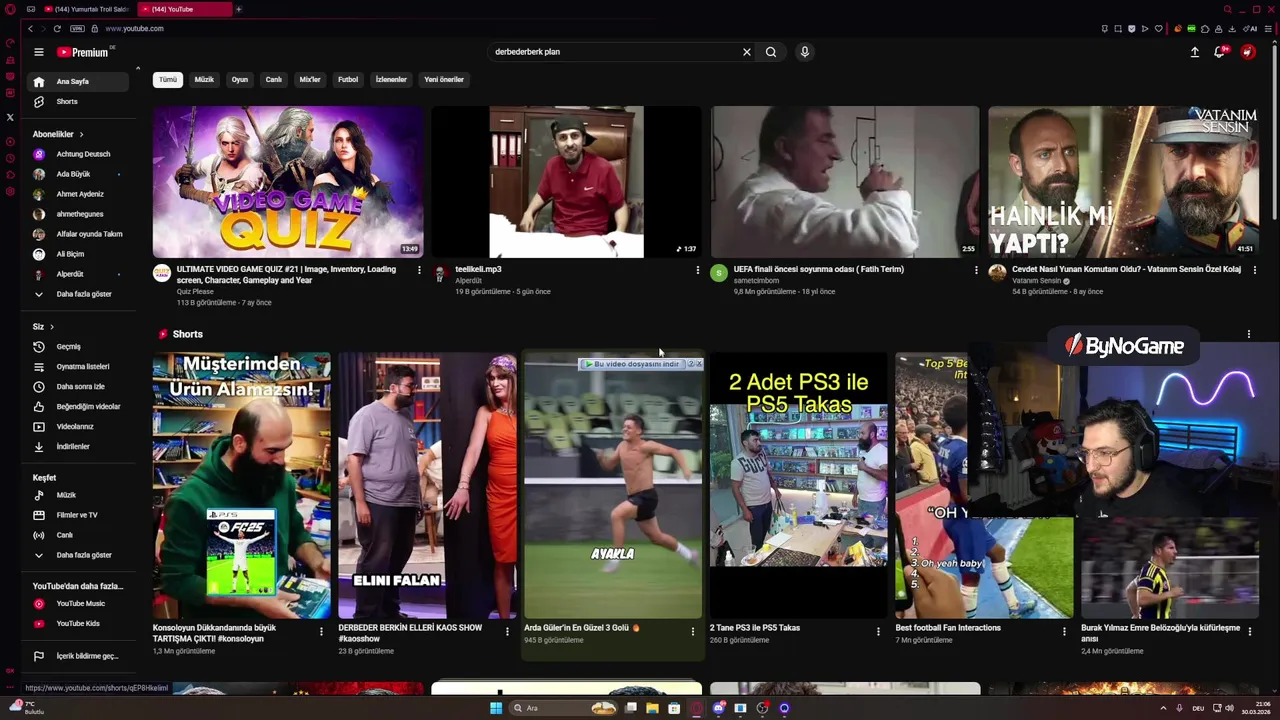Viewport: 1280px width, 720px height.
Task: Start voice search with microphone icon
Action: click(x=804, y=52)
